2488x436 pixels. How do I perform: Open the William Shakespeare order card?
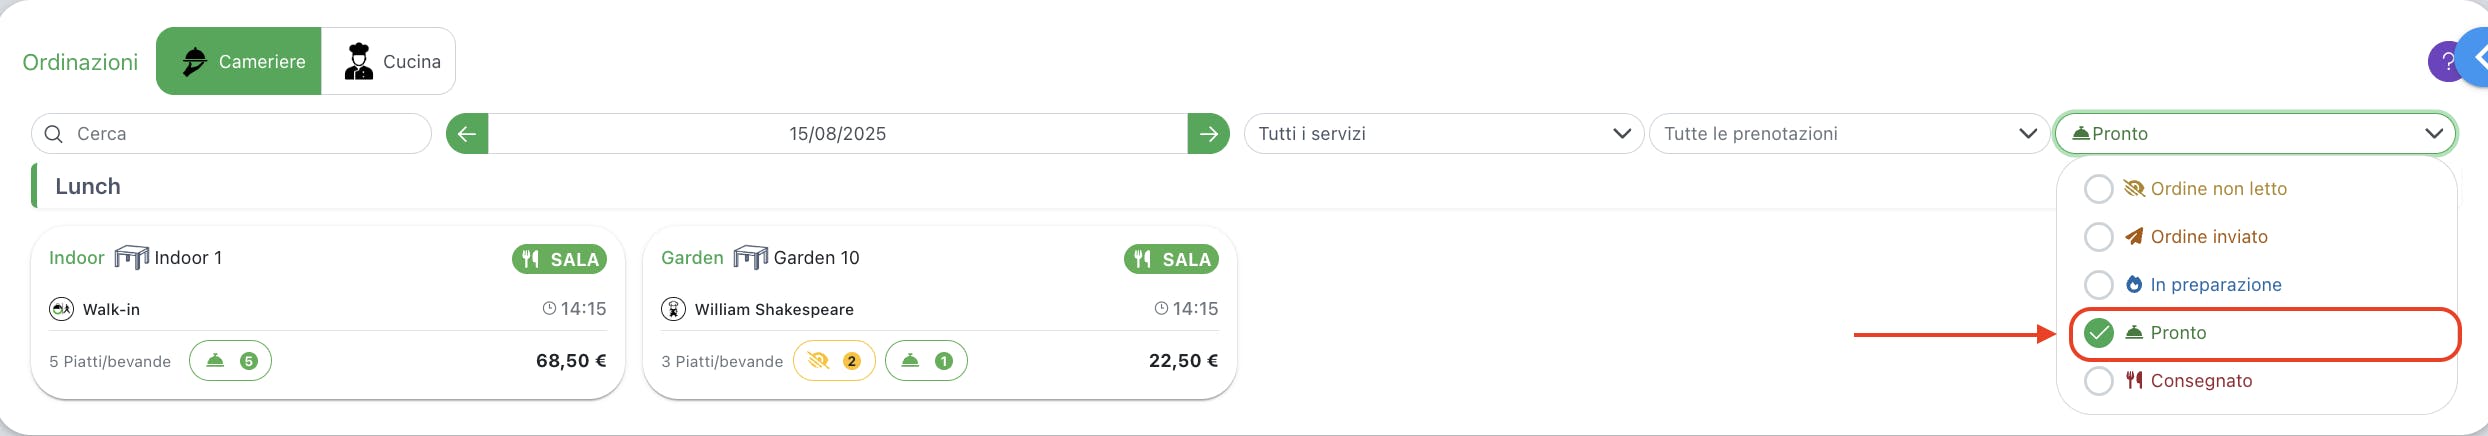click(x=940, y=312)
